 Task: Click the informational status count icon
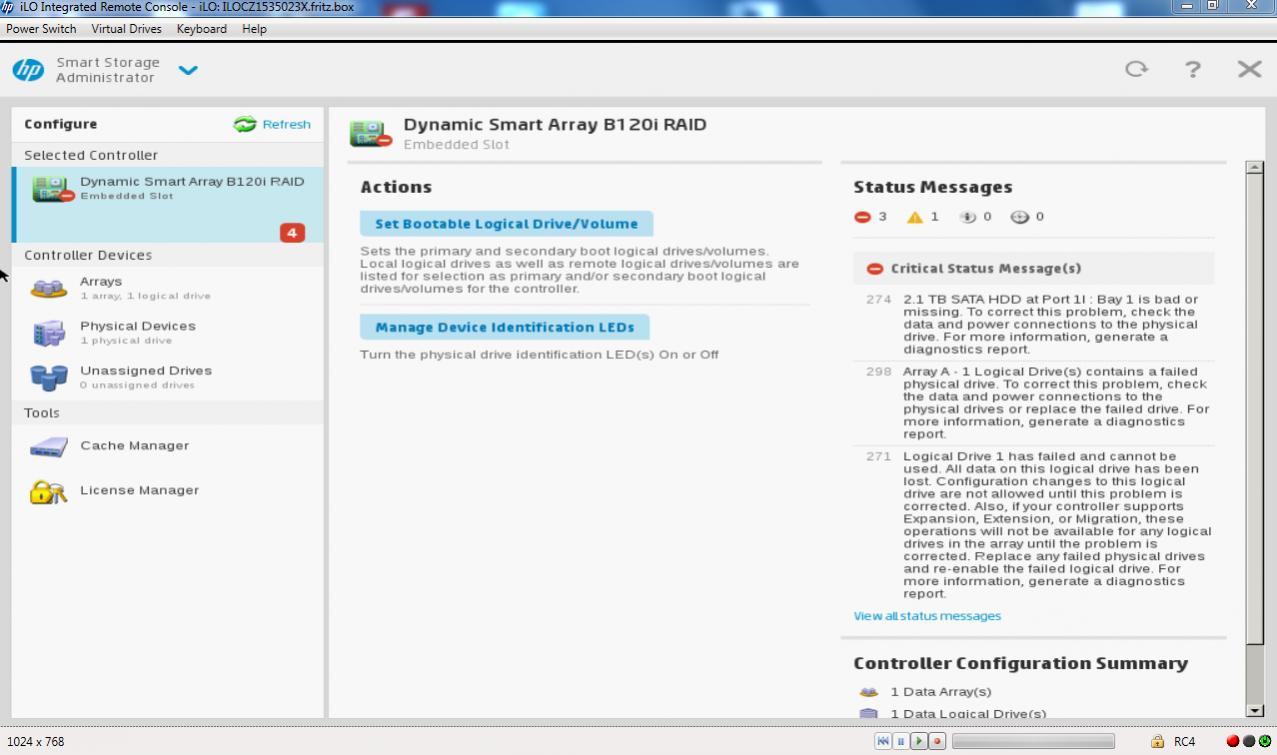[x=967, y=217]
